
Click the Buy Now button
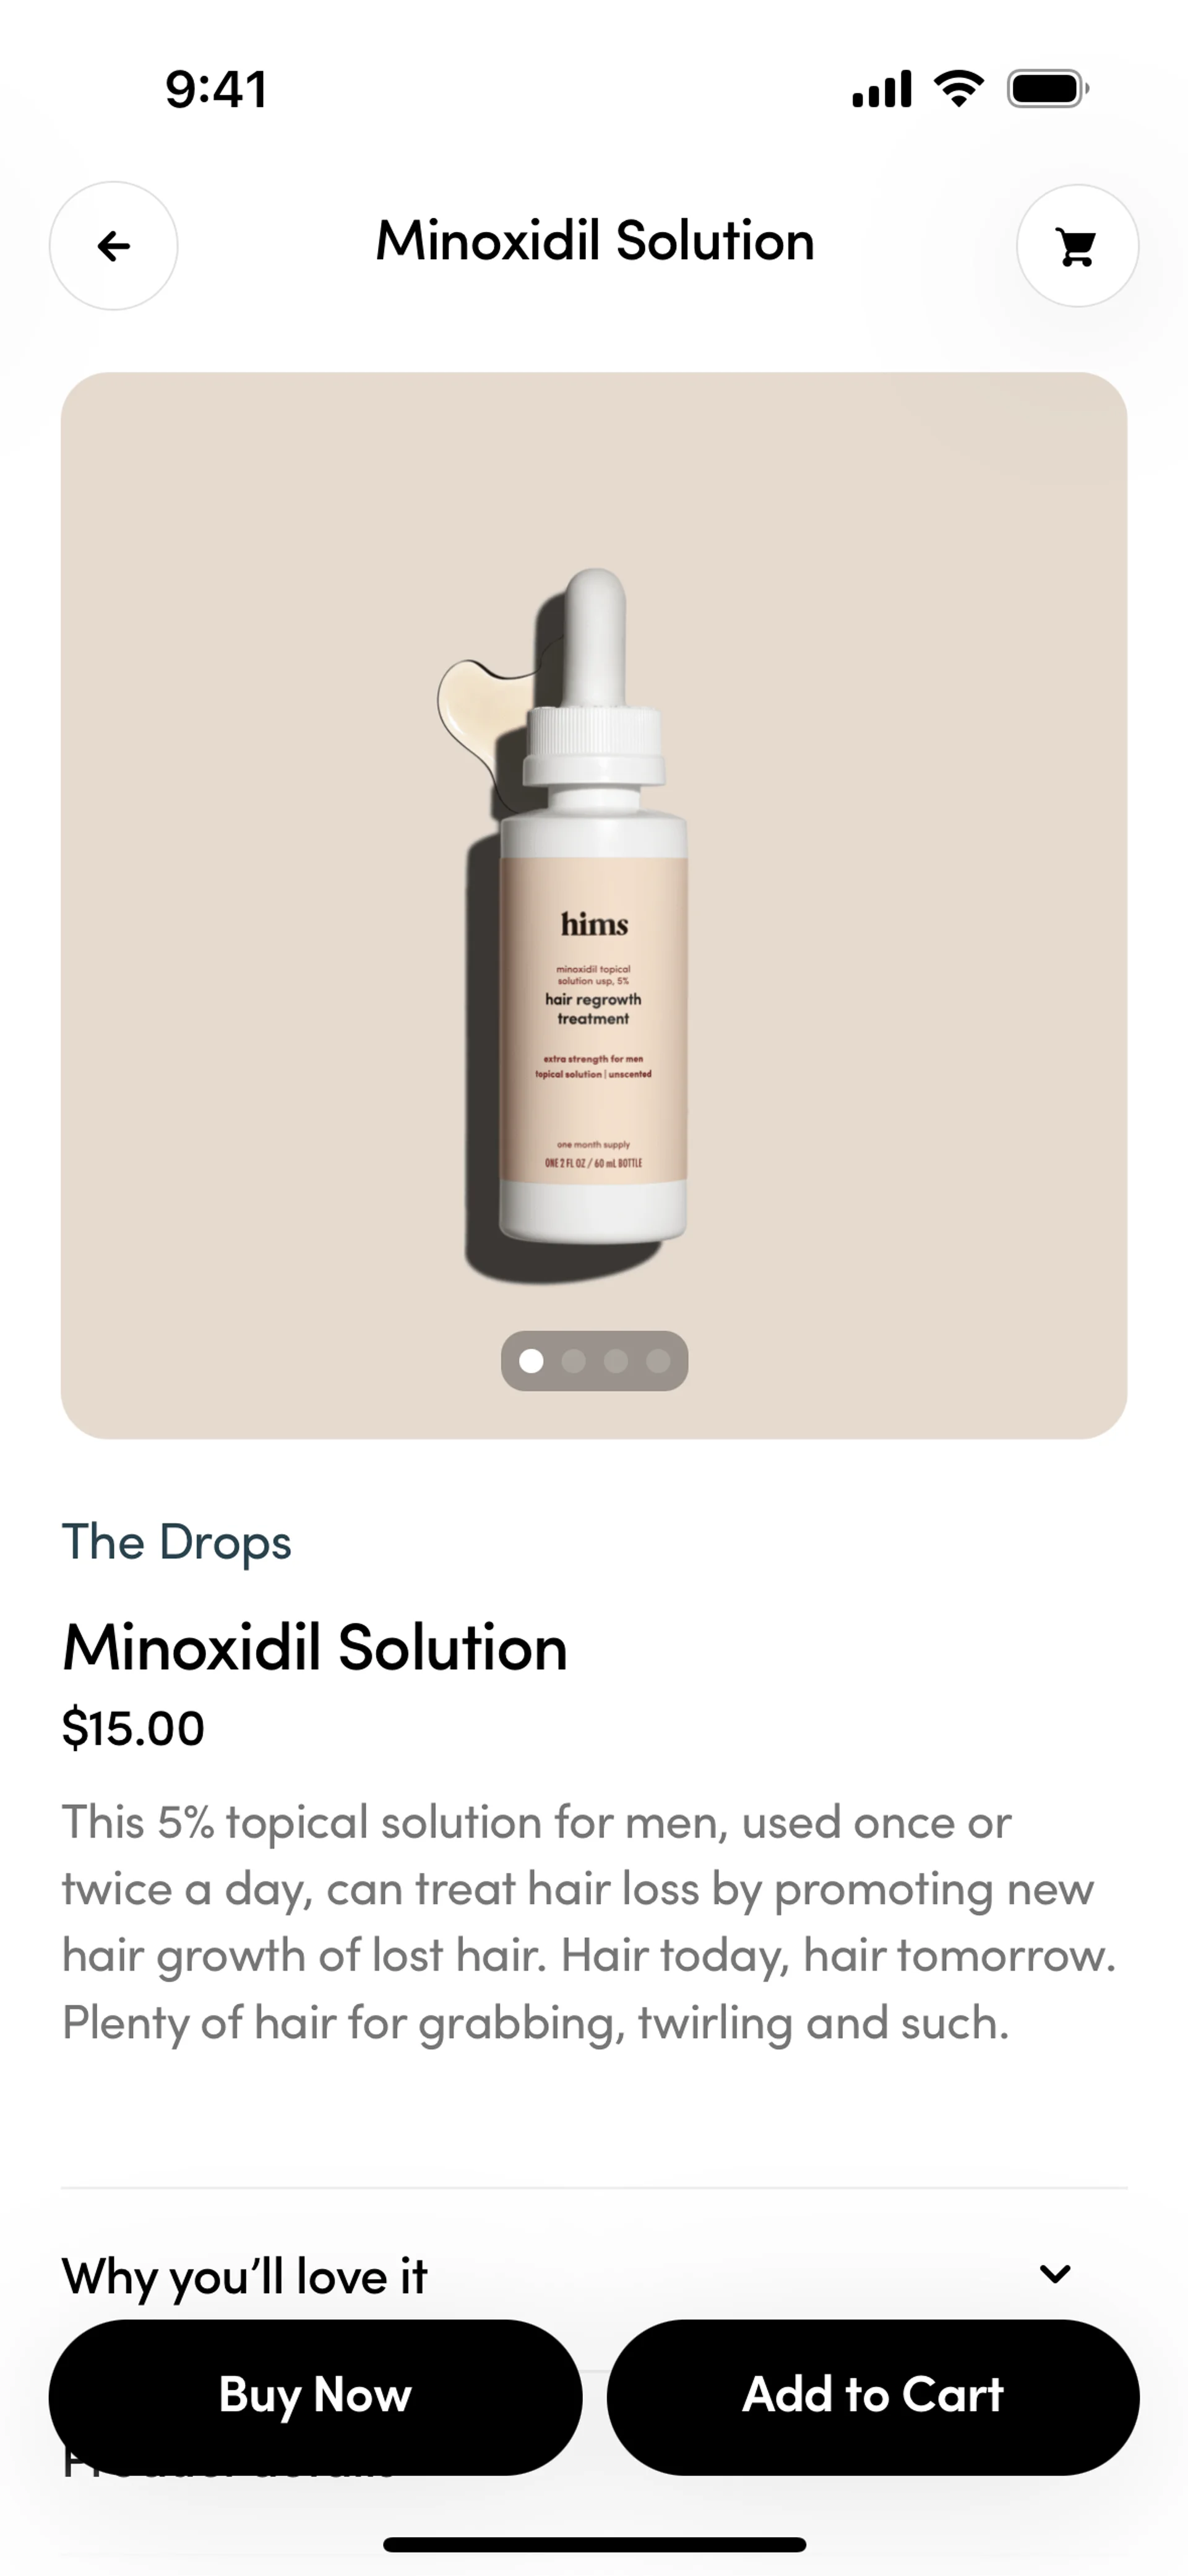pyautogui.click(x=315, y=2397)
